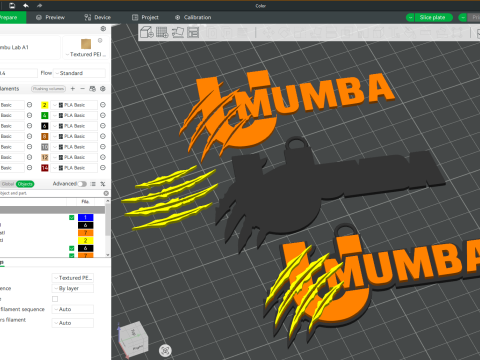Viewport: 480px width, 360px height.
Task: Open the Flow Standard dropdown
Action: [80, 73]
